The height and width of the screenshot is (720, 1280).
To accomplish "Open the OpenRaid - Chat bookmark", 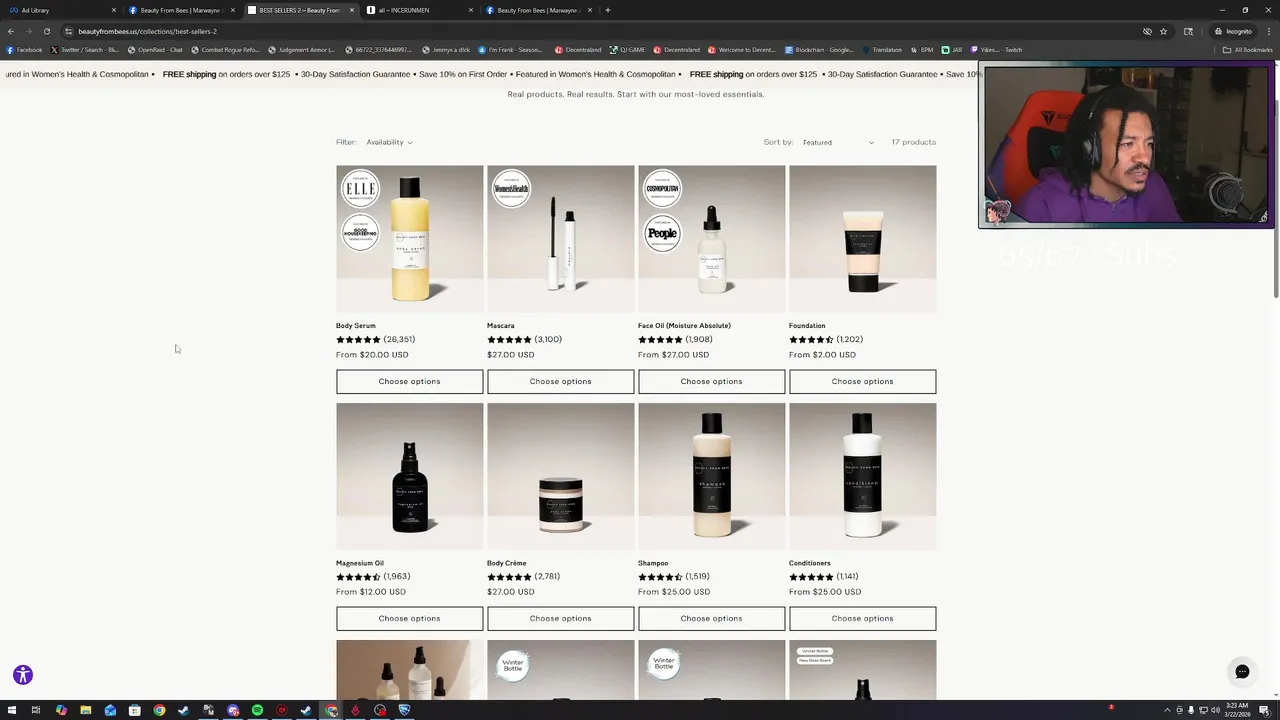I will 155,50.
